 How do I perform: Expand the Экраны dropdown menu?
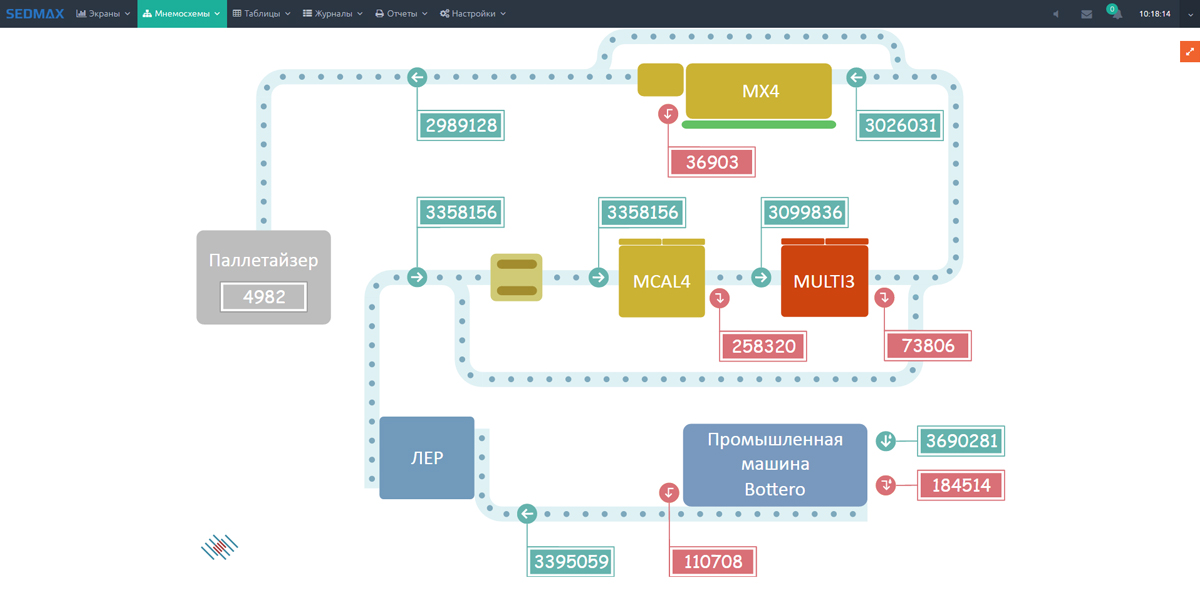tap(103, 14)
